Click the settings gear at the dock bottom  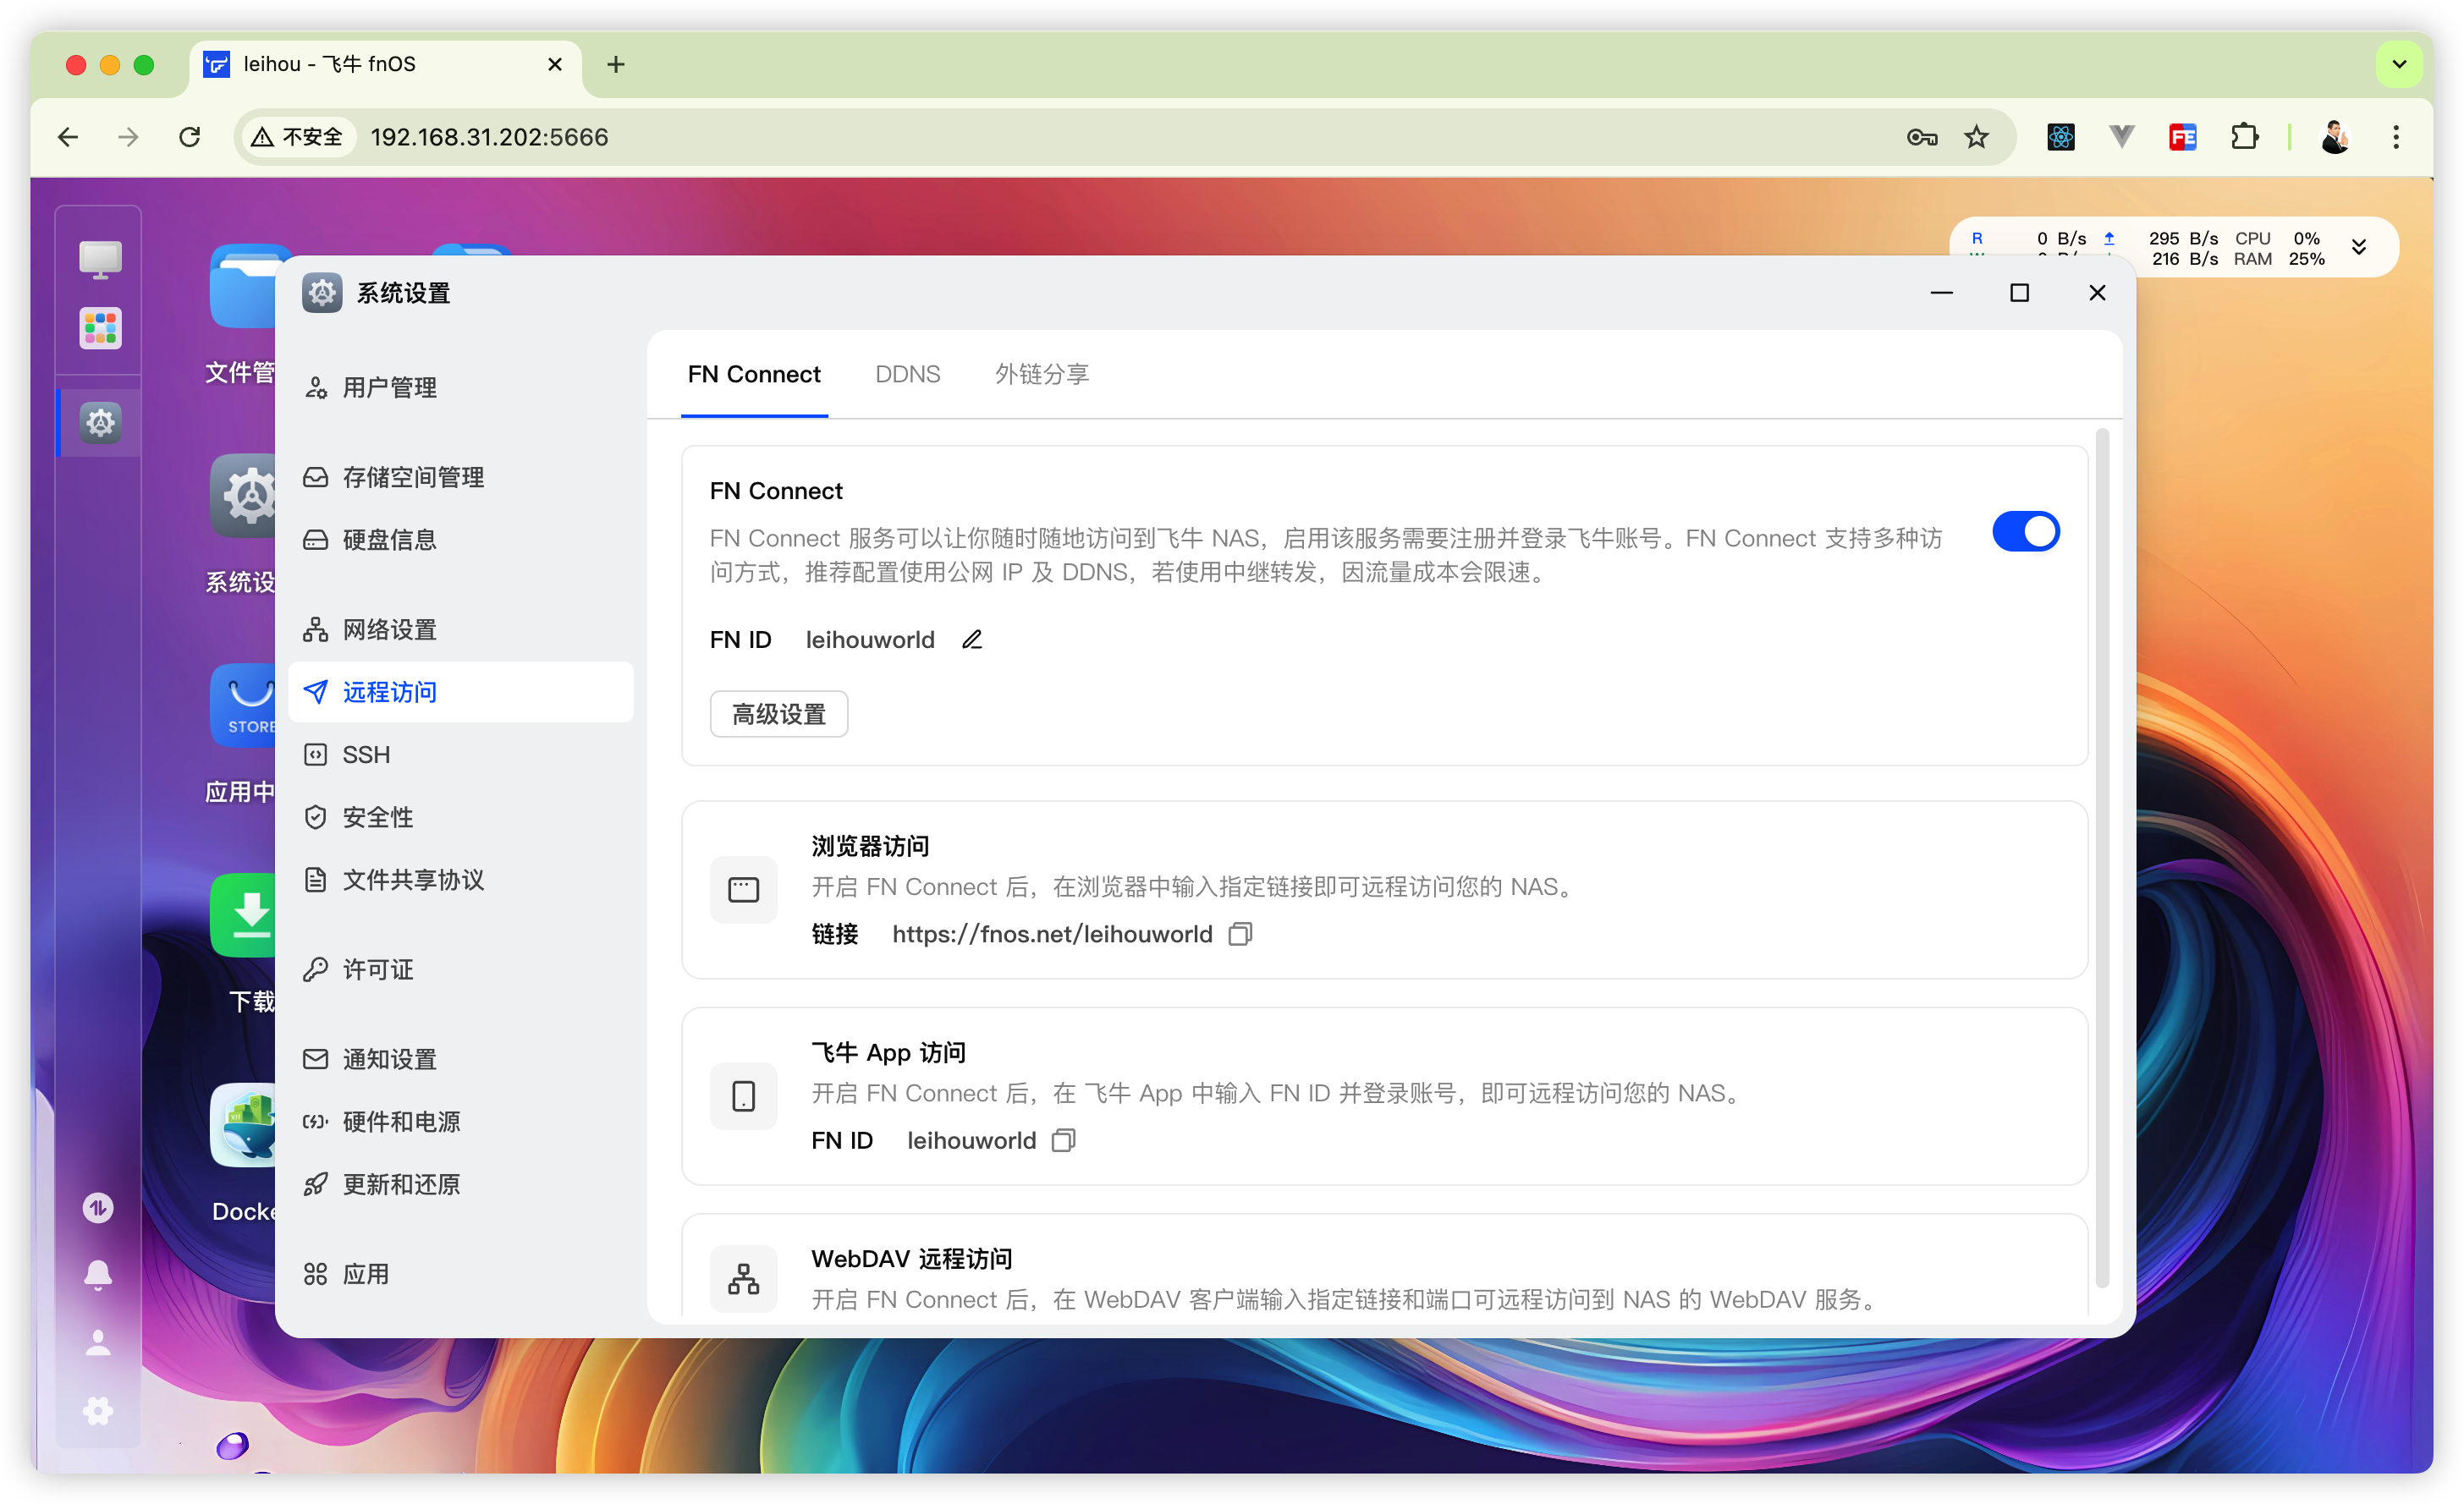[98, 1411]
